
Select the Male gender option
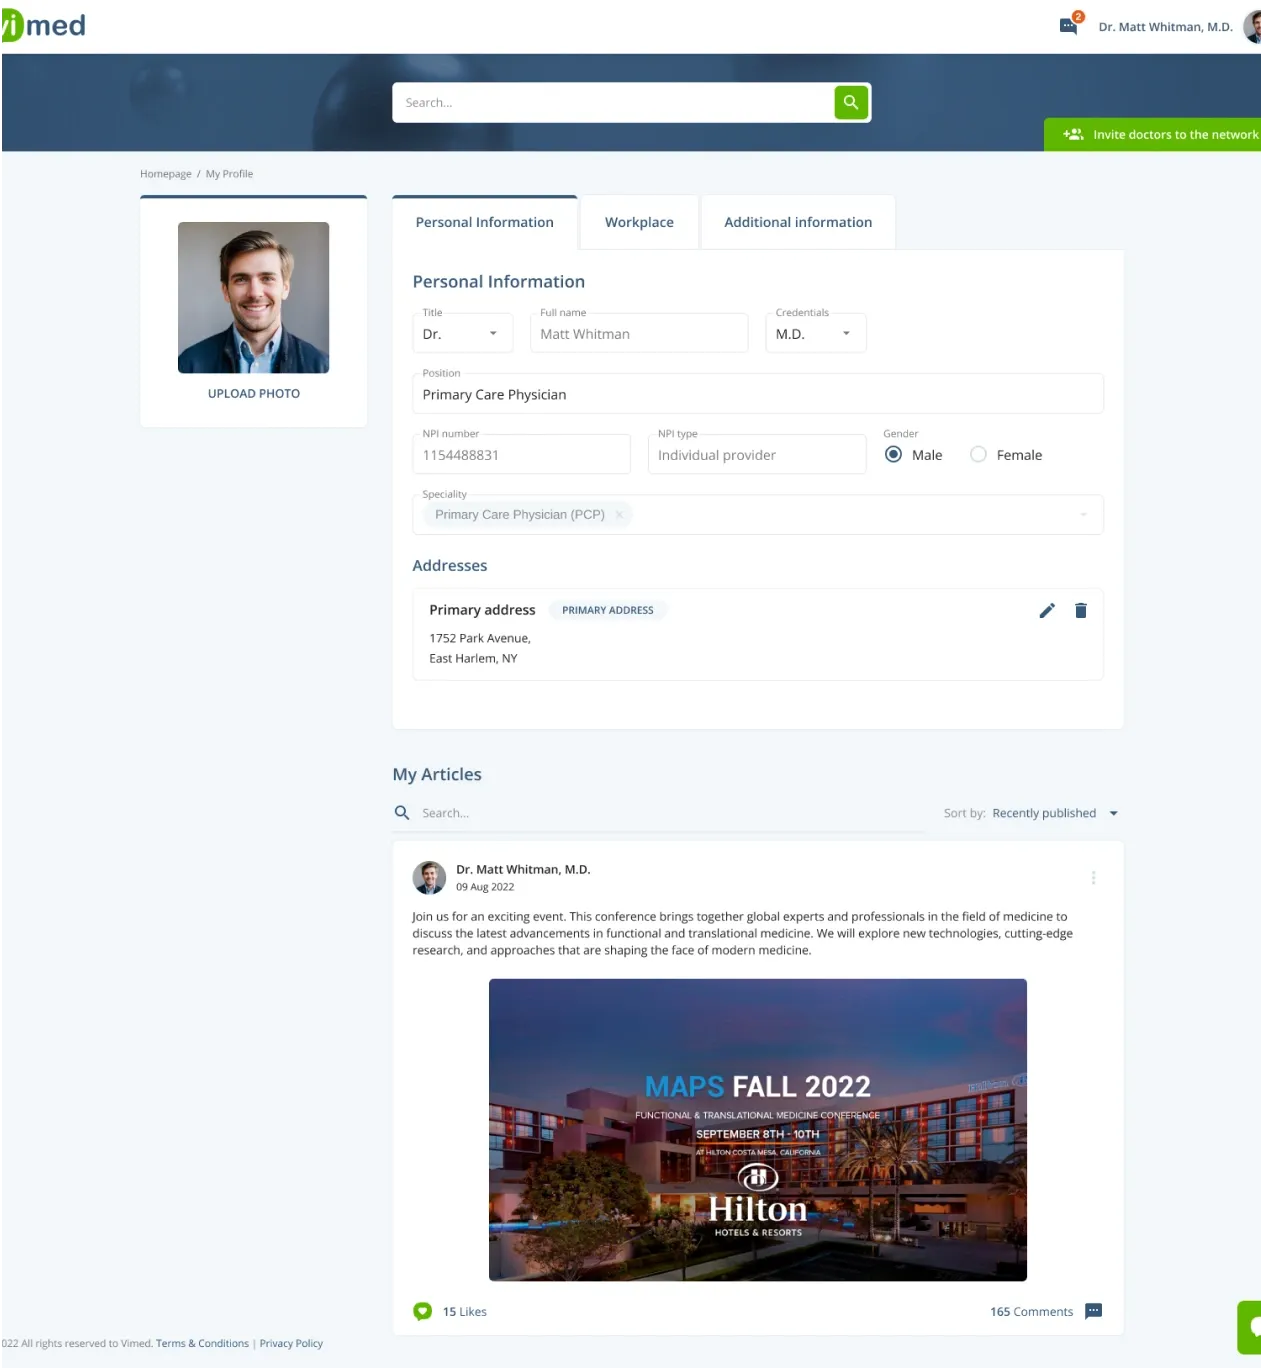click(x=894, y=454)
